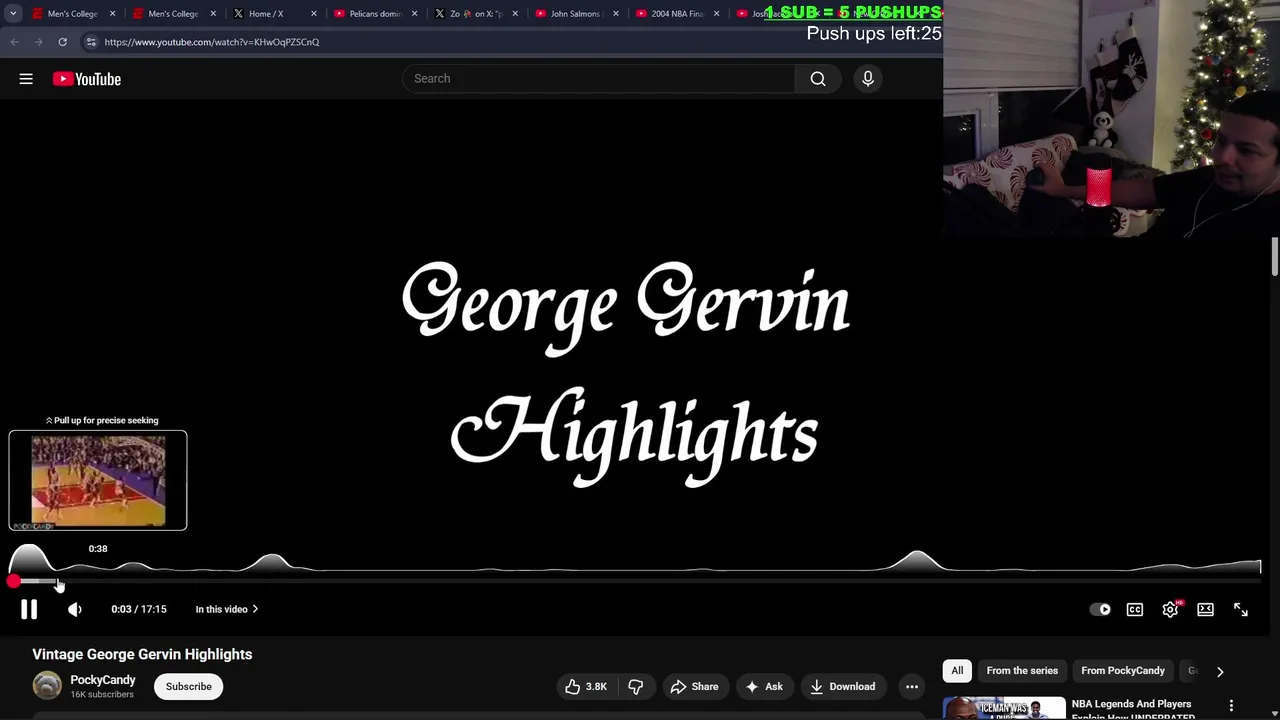Image resolution: width=1280 pixels, height=720 pixels.
Task: Close the Pelicans tab
Action: (415, 14)
